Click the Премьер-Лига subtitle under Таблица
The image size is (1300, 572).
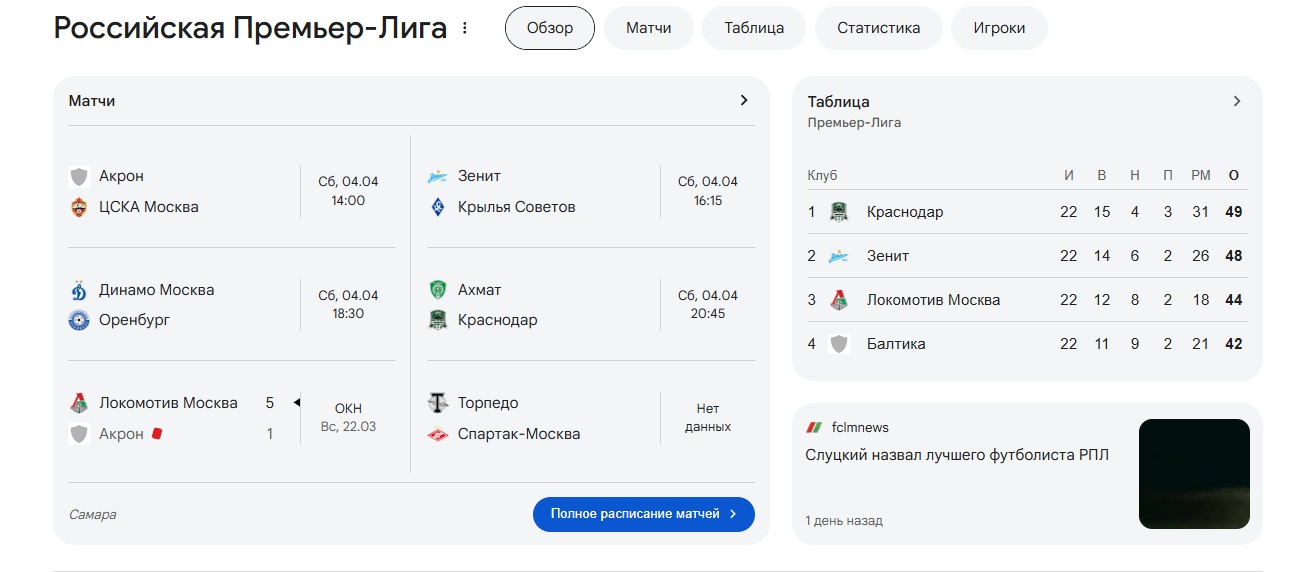[x=854, y=123]
